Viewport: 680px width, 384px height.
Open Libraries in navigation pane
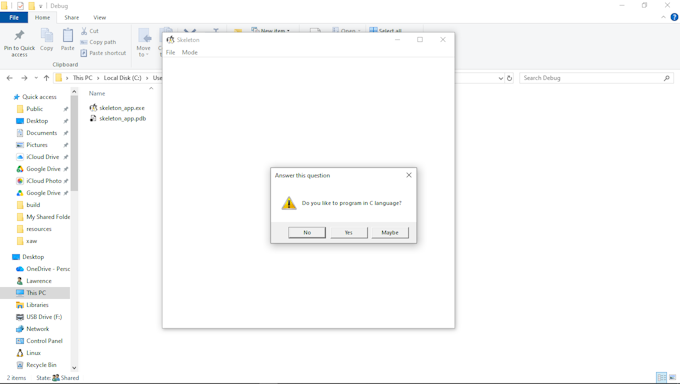[32, 305]
